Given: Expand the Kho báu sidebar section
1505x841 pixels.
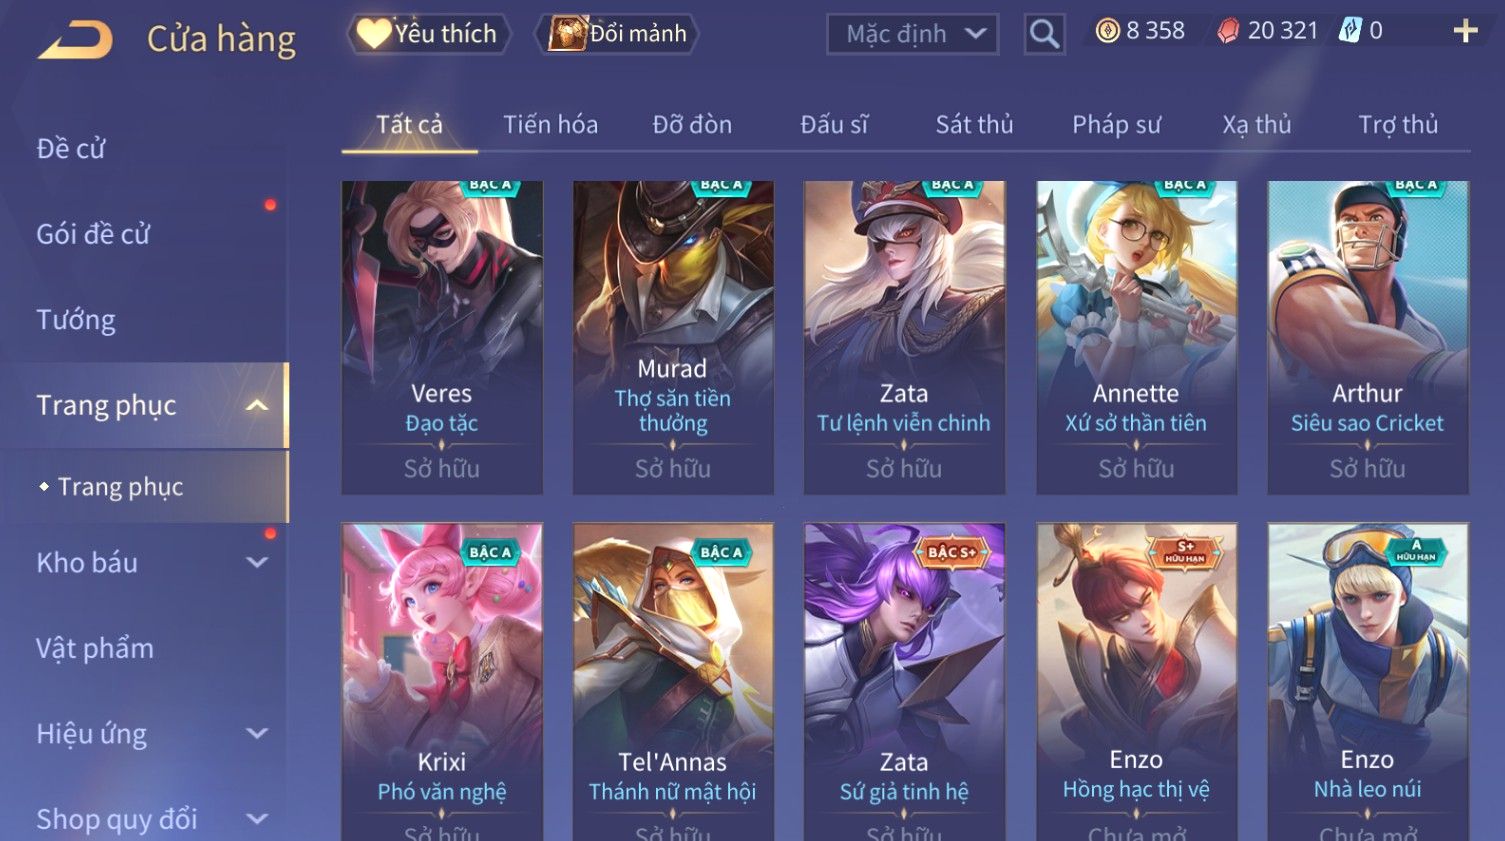Looking at the screenshot, I should 257,563.
